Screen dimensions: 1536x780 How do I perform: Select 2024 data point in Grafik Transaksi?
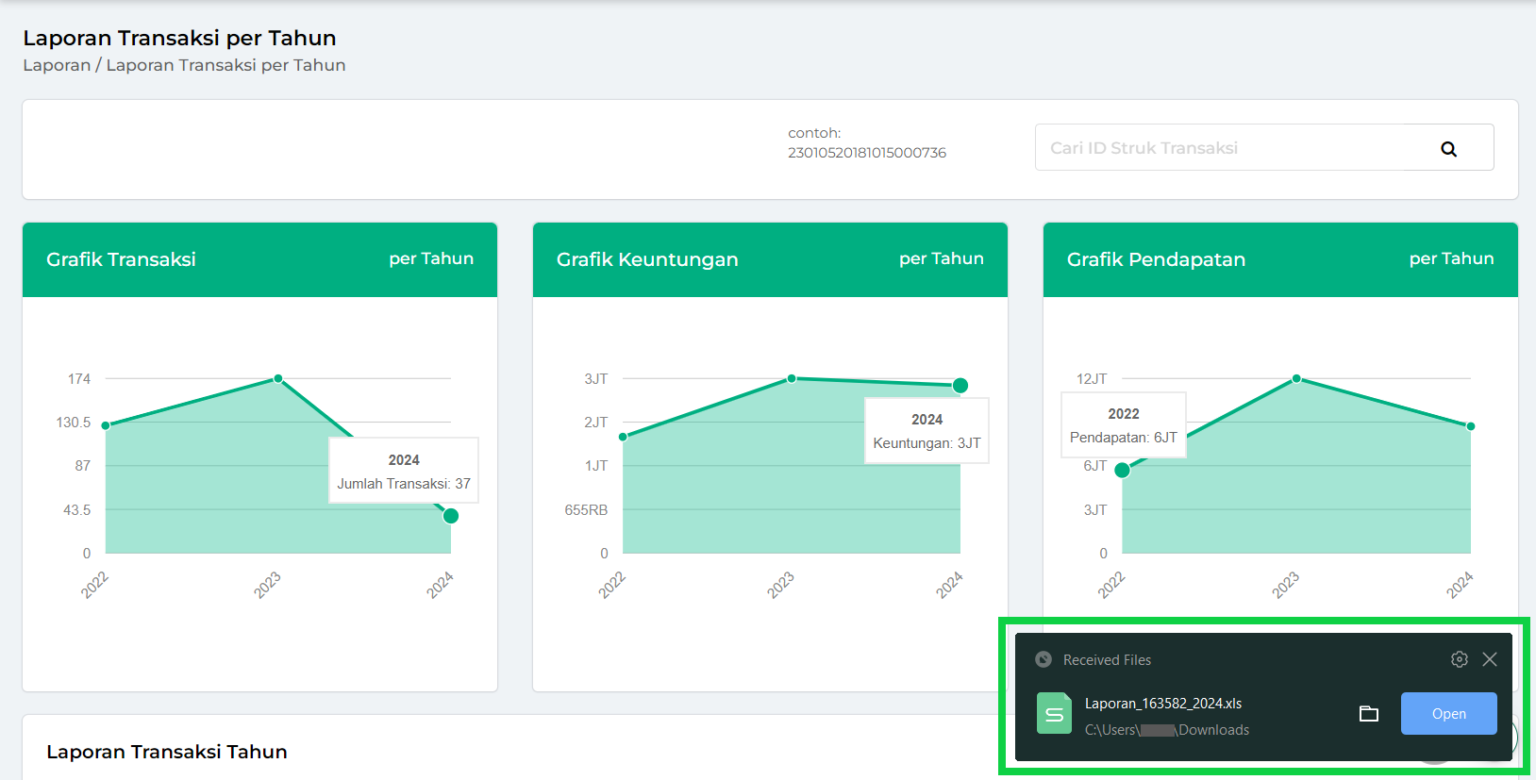coord(451,516)
